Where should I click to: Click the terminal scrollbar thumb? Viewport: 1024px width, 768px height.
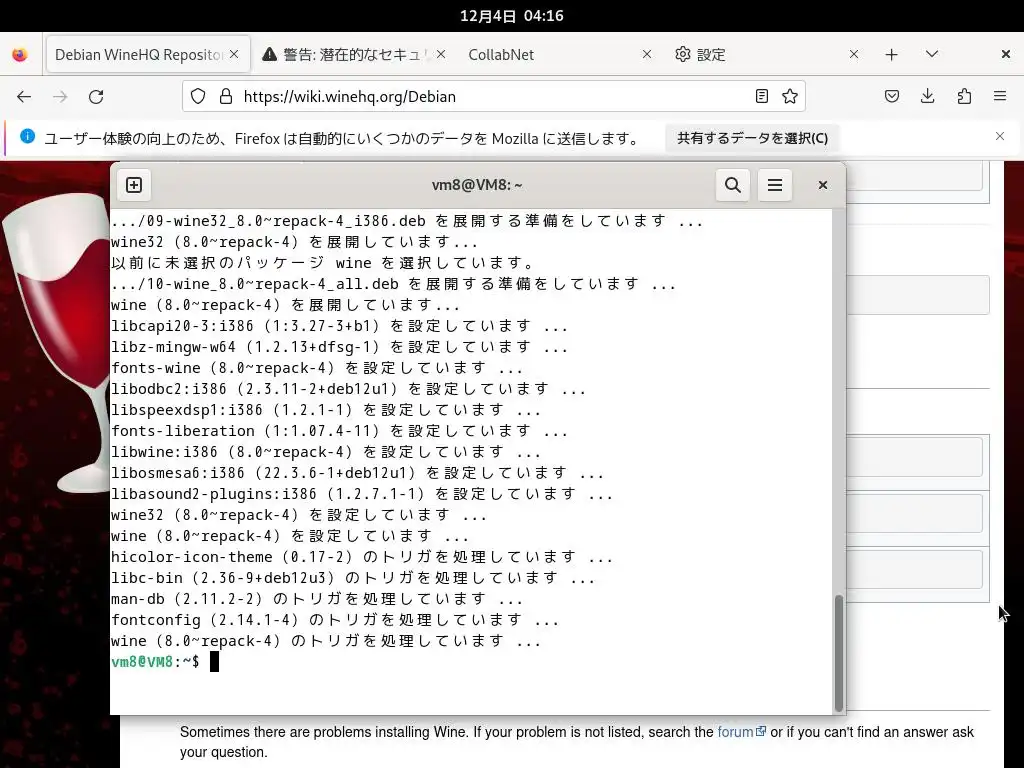coord(839,653)
